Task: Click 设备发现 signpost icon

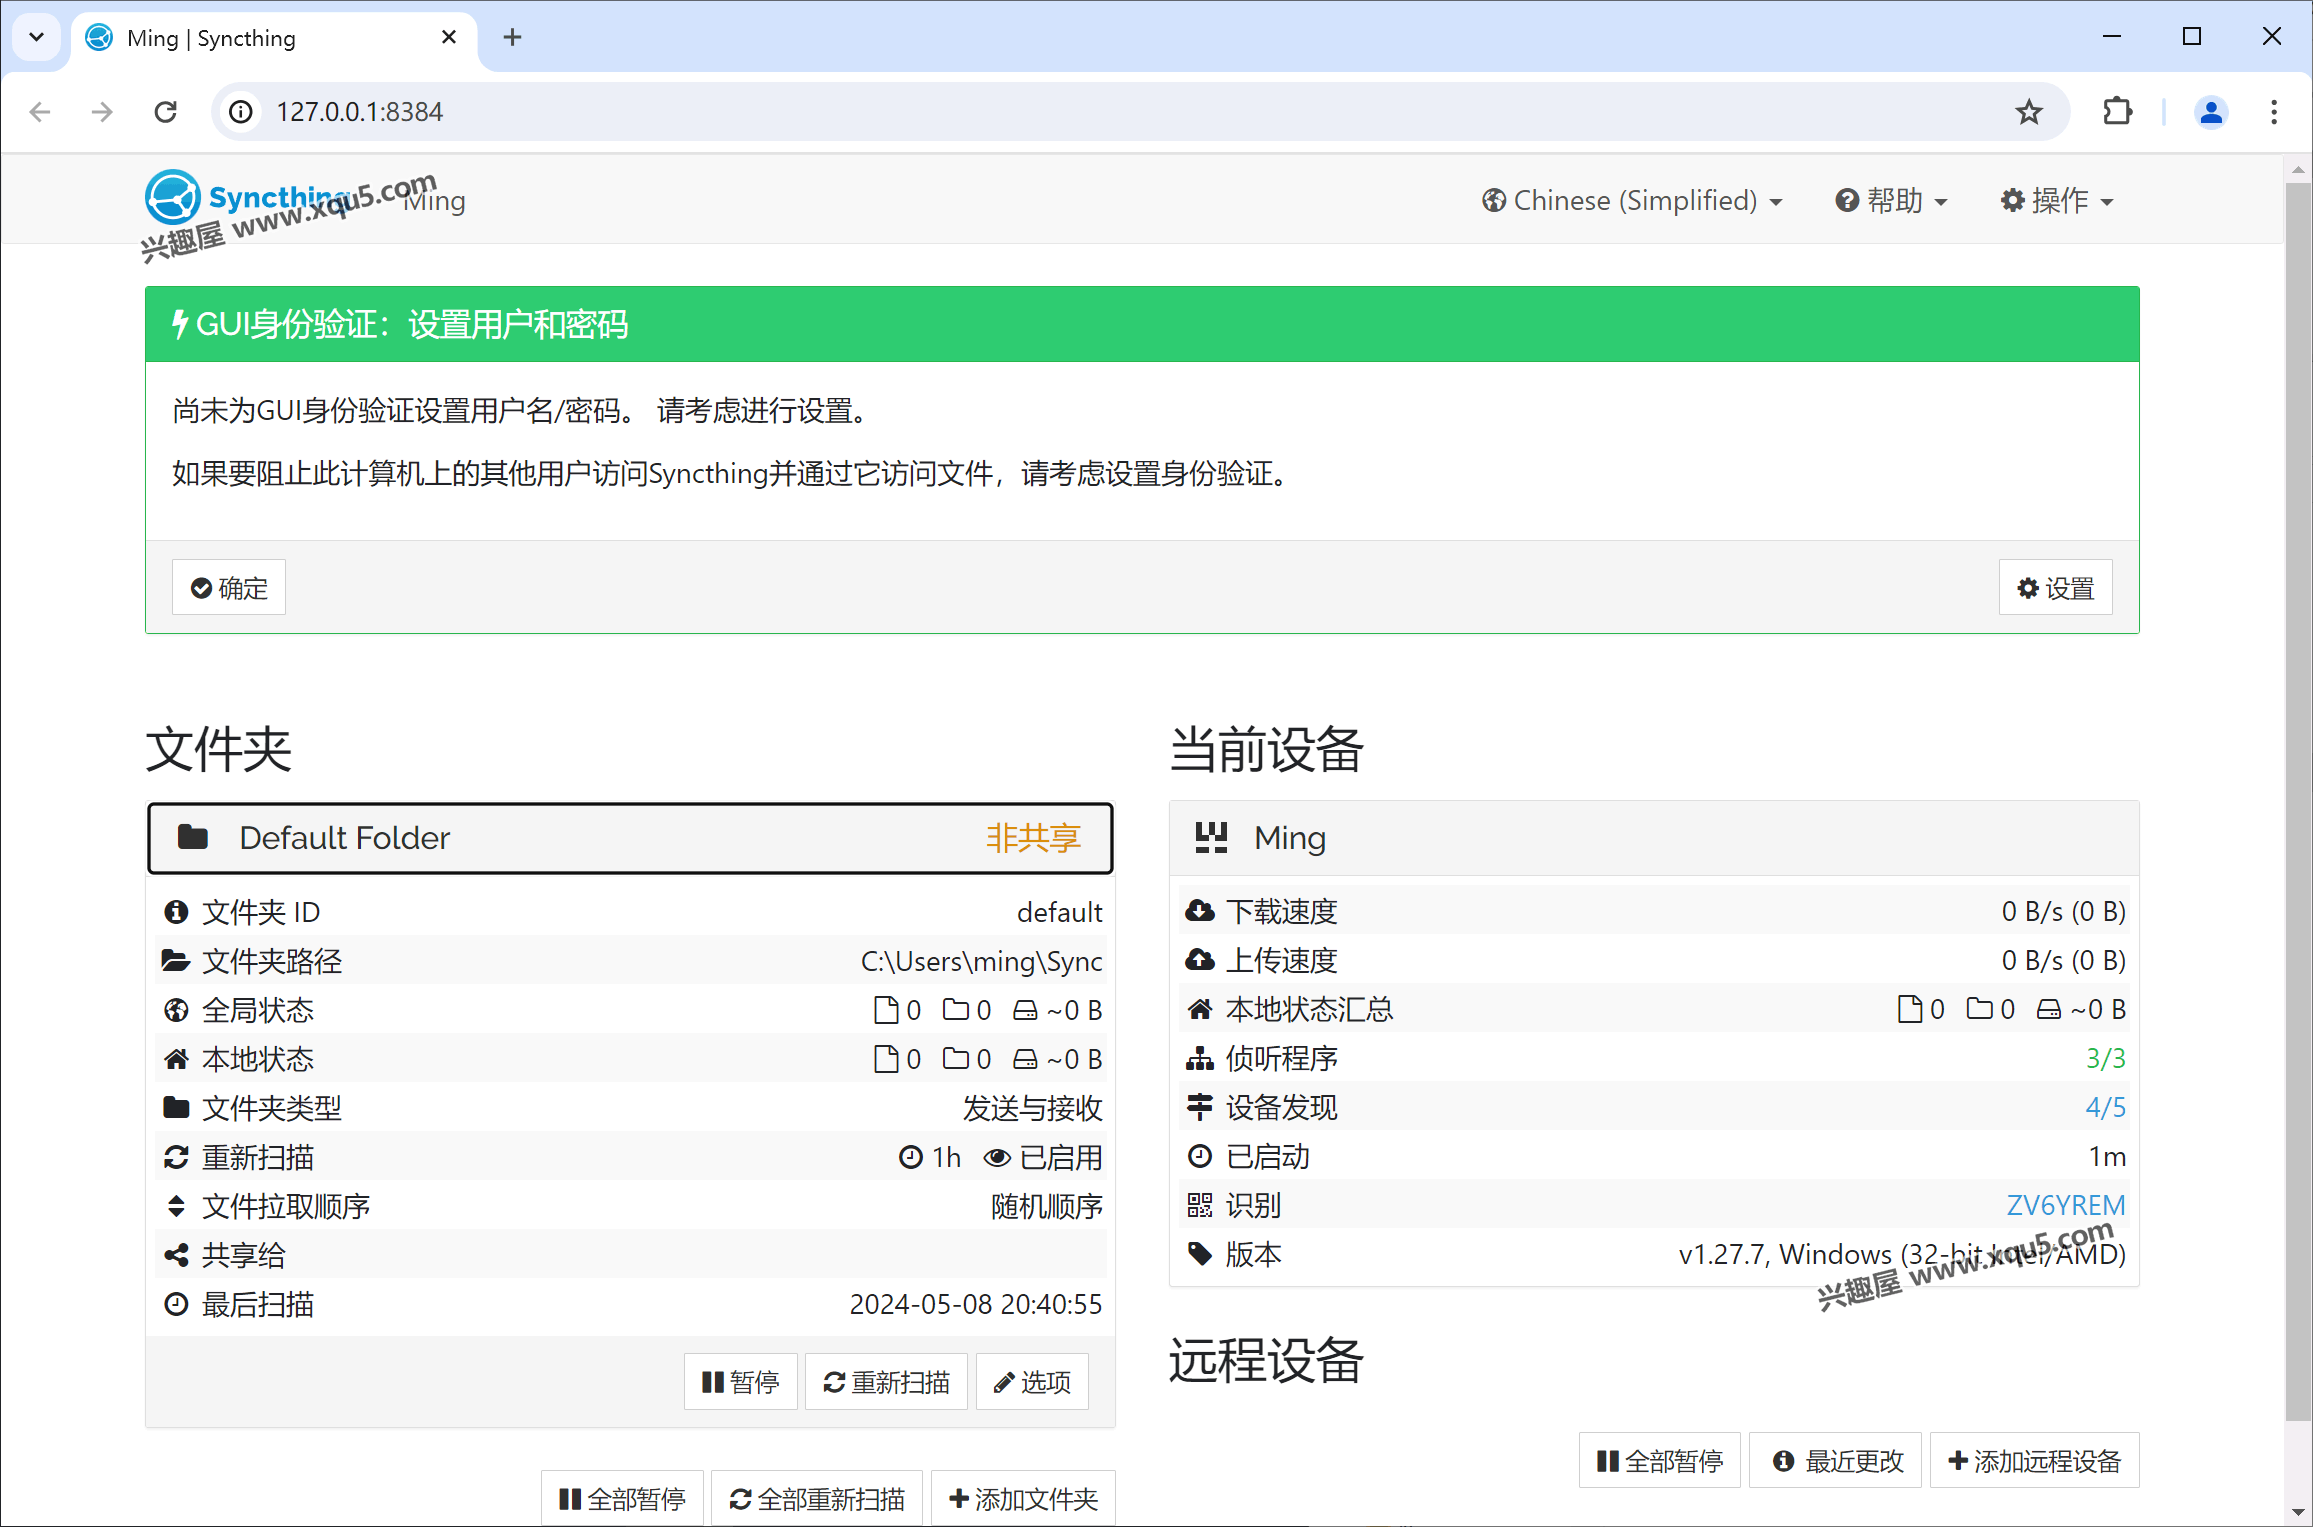Action: click(x=1200, y=1107)
